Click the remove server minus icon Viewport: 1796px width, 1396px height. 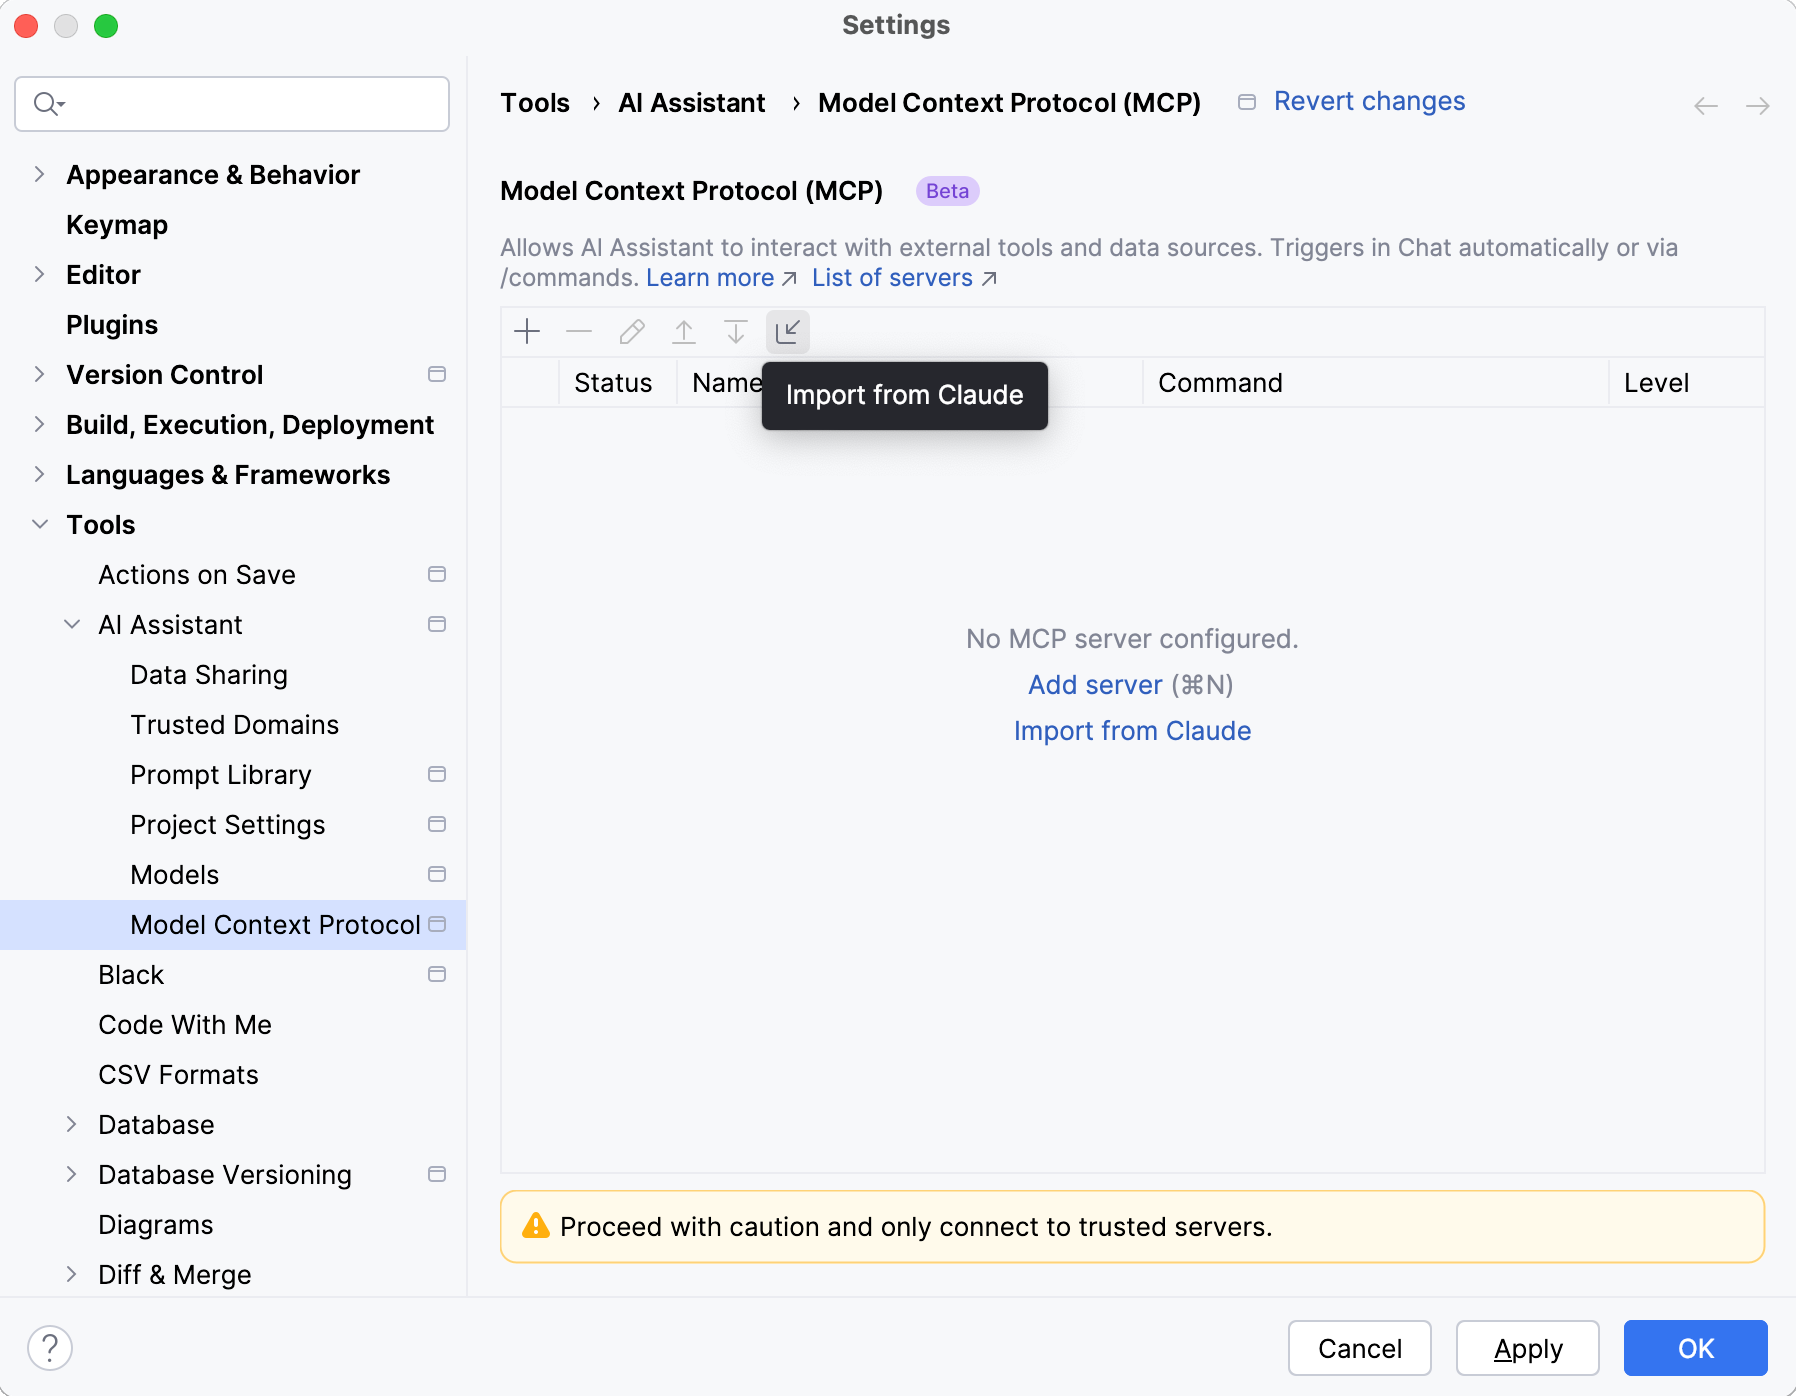(579, 332)
